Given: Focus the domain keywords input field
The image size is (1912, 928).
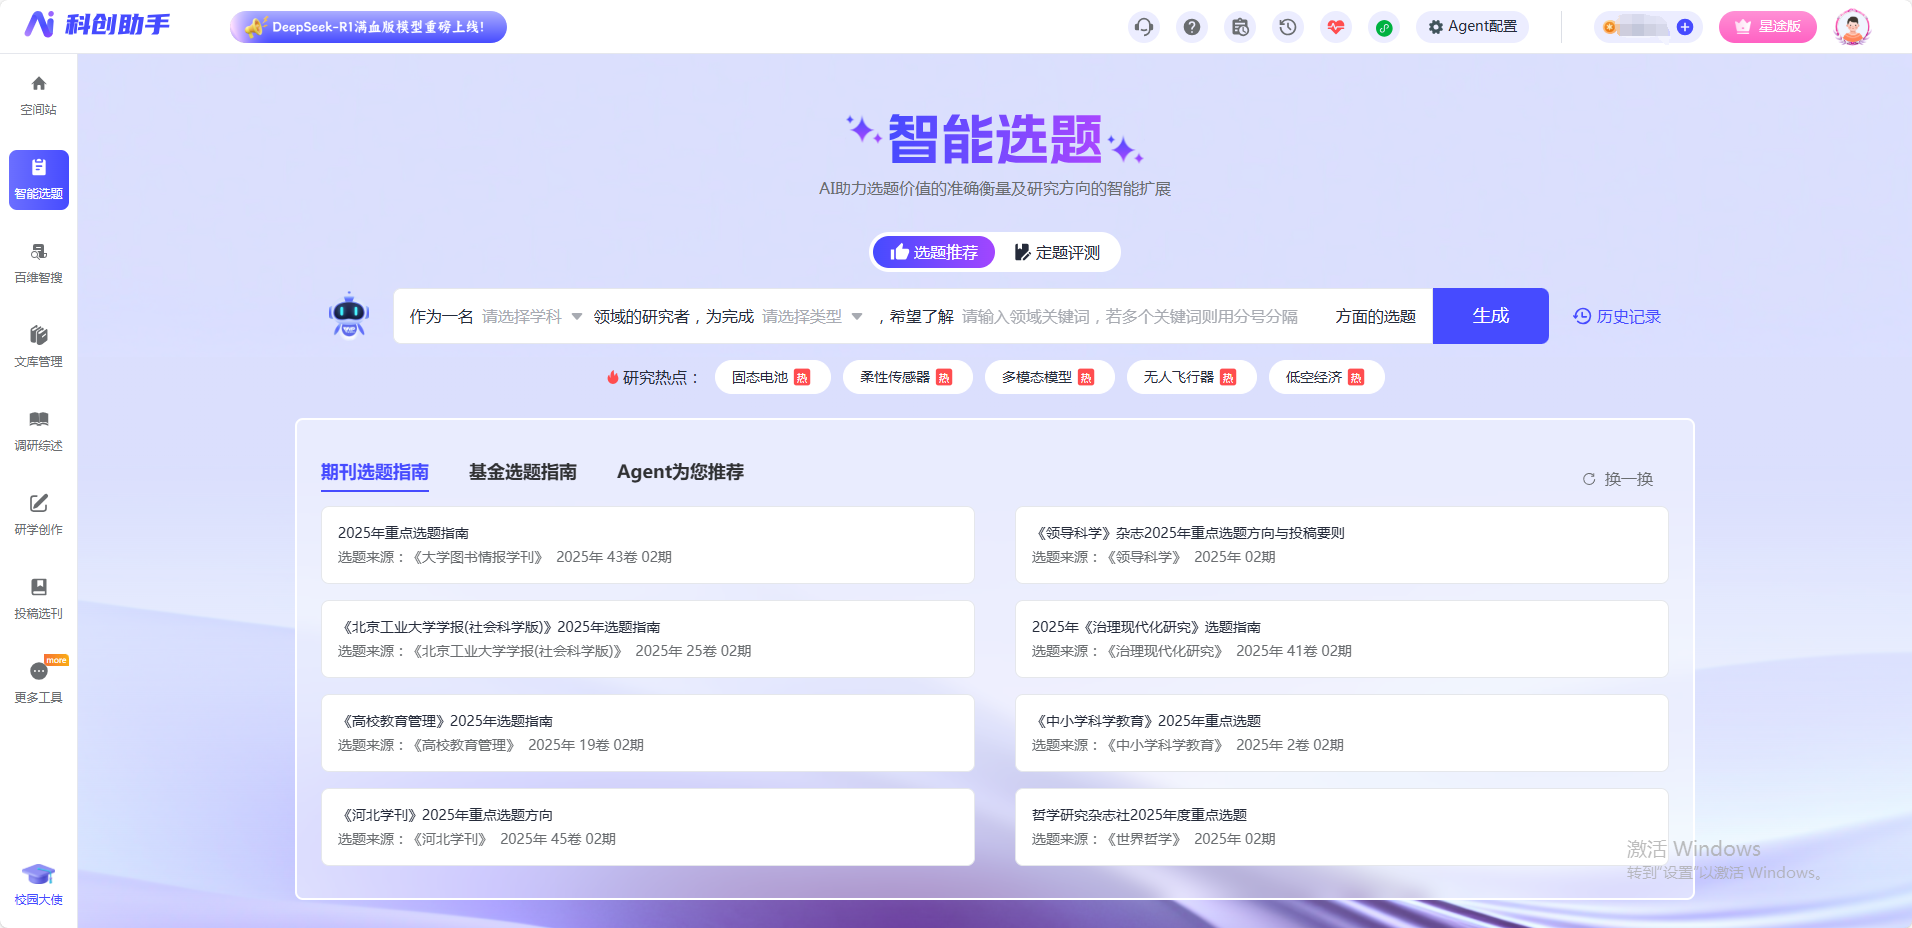Looking at the screenshot, I should click(x=1140, y=316).
